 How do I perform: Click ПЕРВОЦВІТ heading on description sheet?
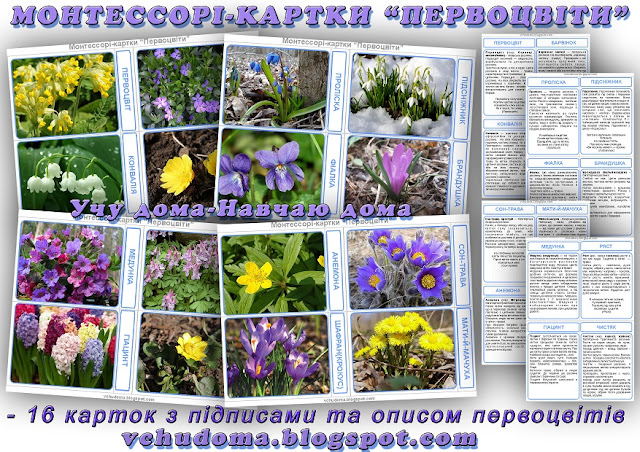(x=508, y=43)
